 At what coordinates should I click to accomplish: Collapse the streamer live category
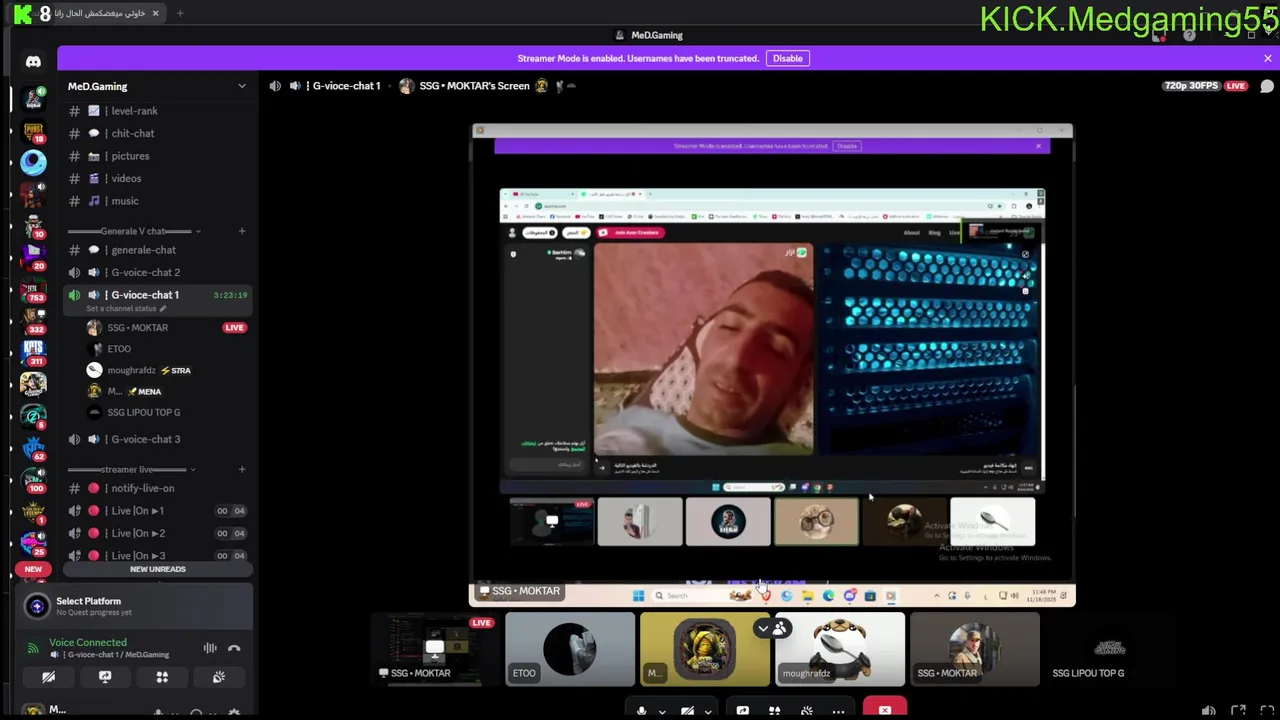(x=131, y=469)
